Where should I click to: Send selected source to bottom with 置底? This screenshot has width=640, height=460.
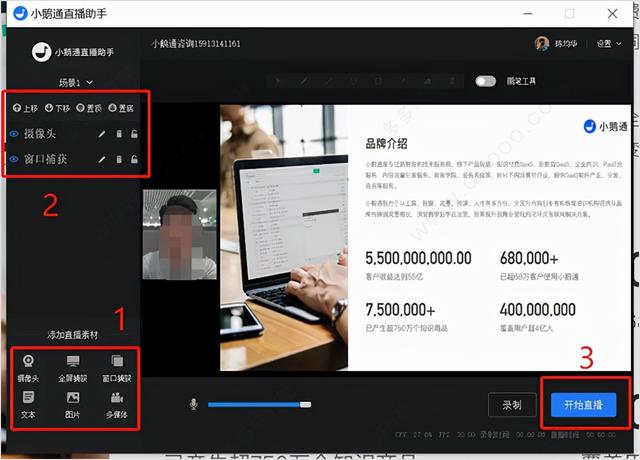(121, 108)
